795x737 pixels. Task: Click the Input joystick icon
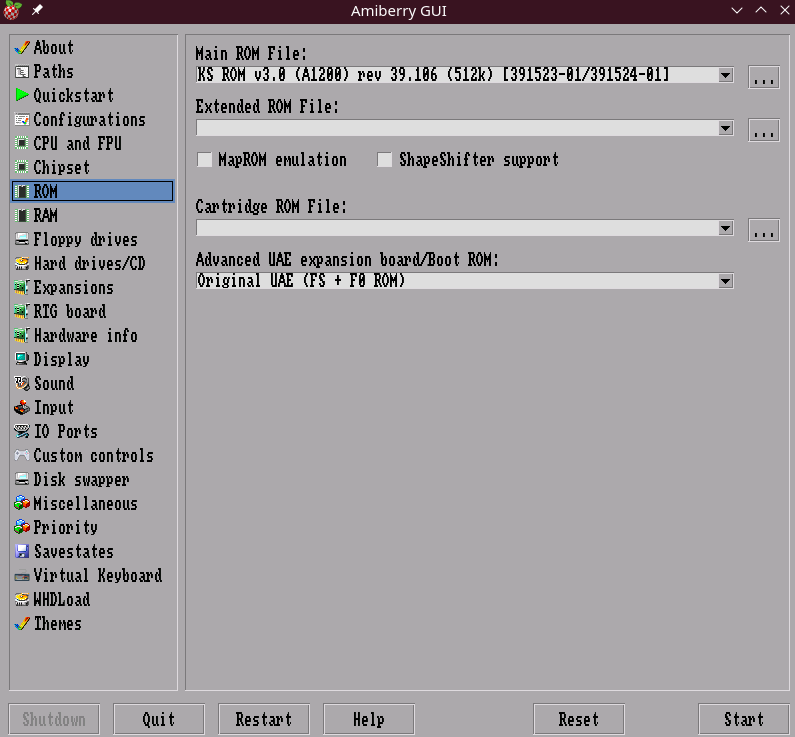click(22, 408)
